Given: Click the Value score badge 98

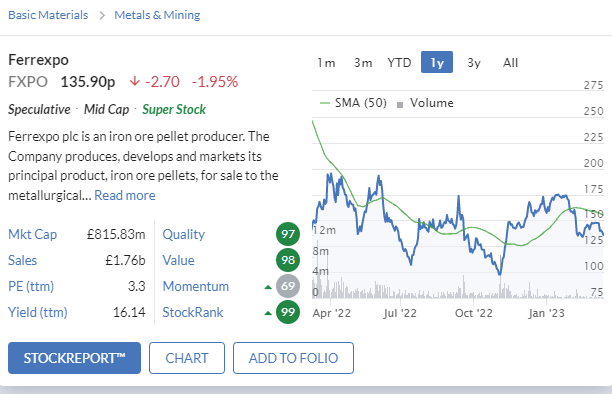Looking at the screenshot, I should [288, 260].
